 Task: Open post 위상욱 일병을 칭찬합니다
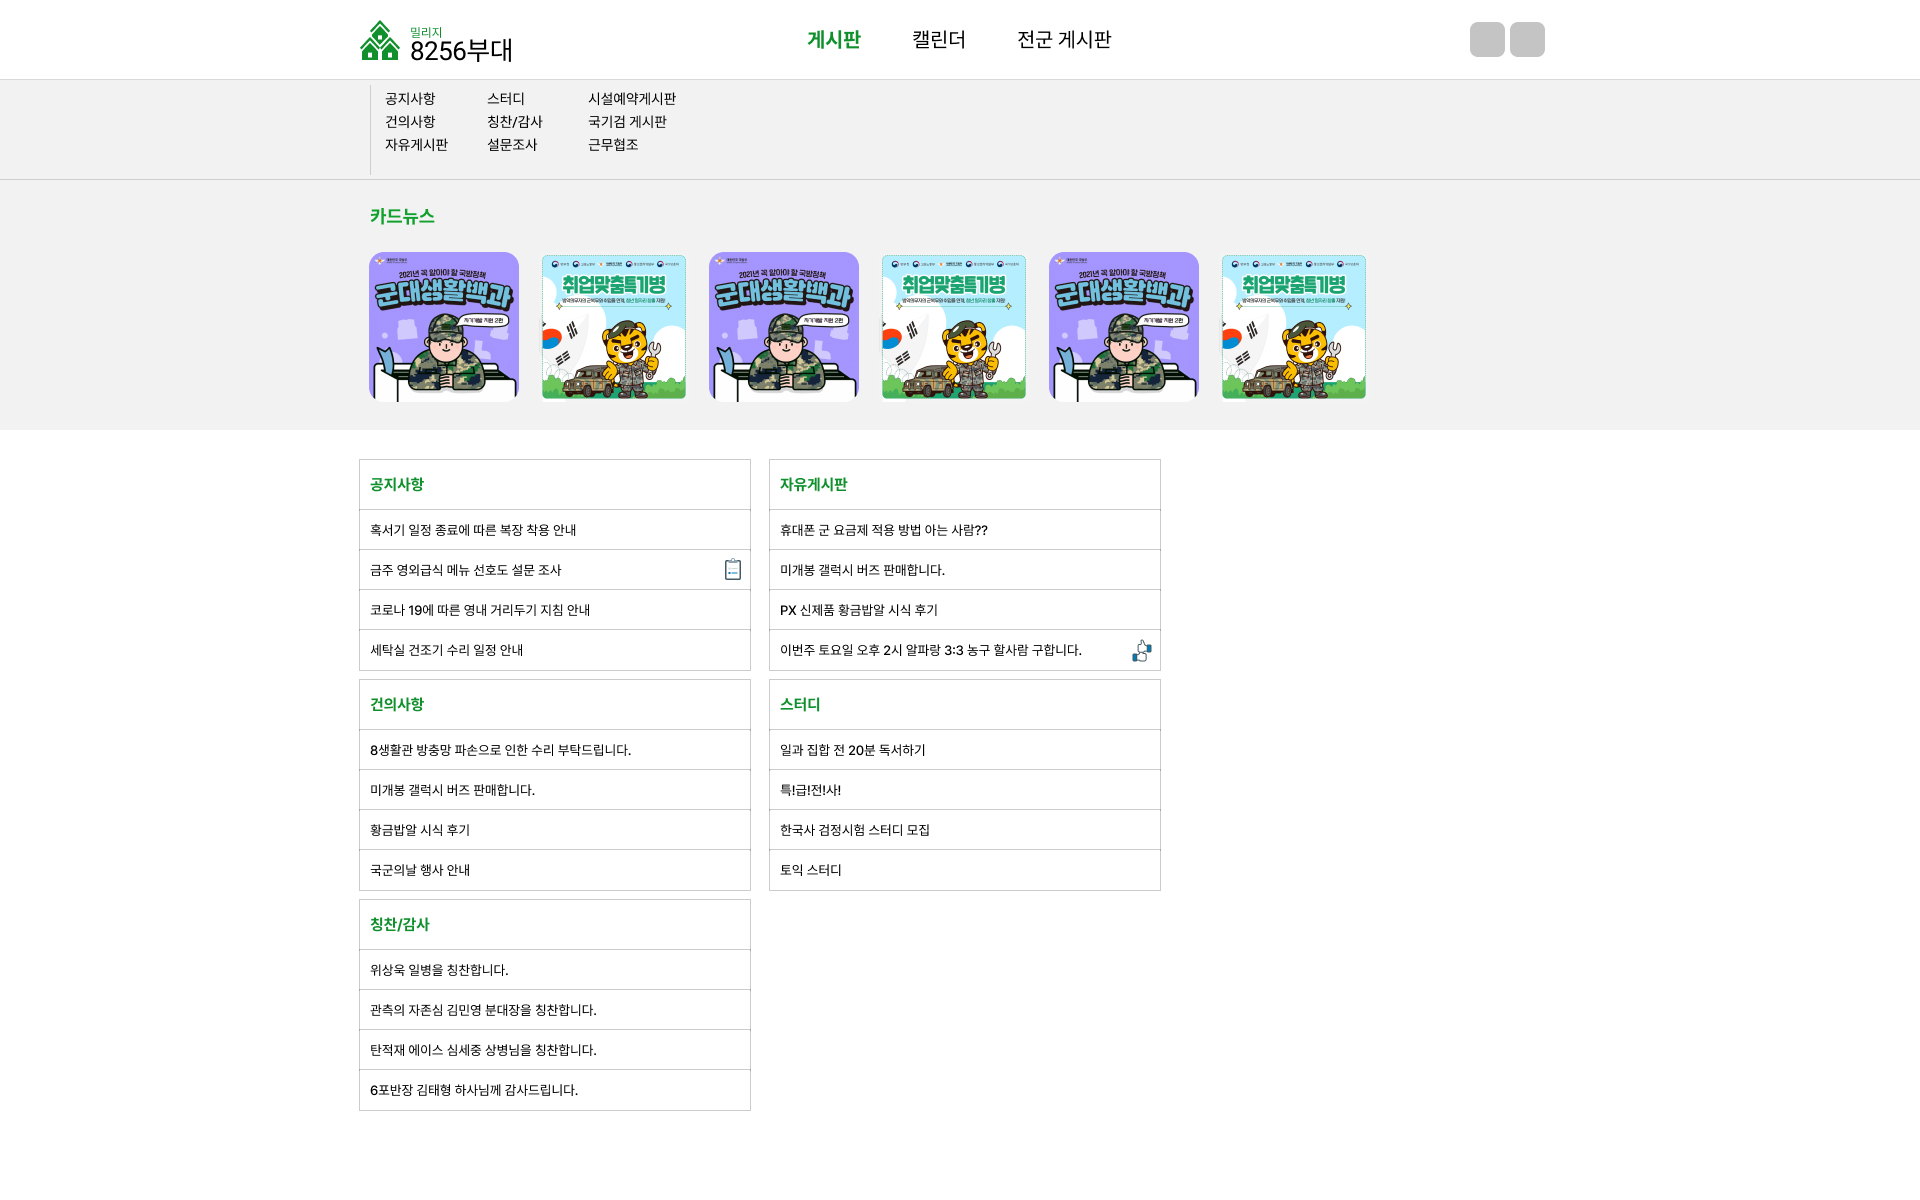click(x=555, y=970)
